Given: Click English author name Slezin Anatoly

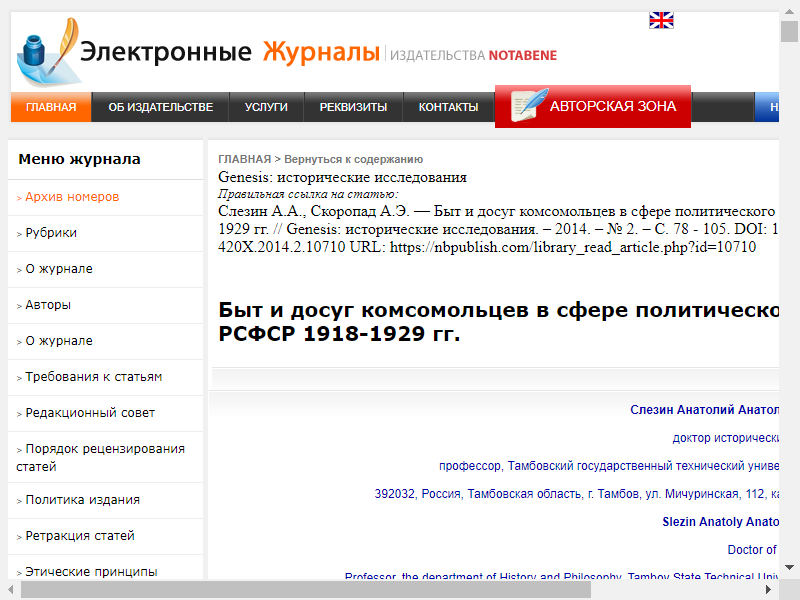Looking at the screenshot, I should pos(720,521).
